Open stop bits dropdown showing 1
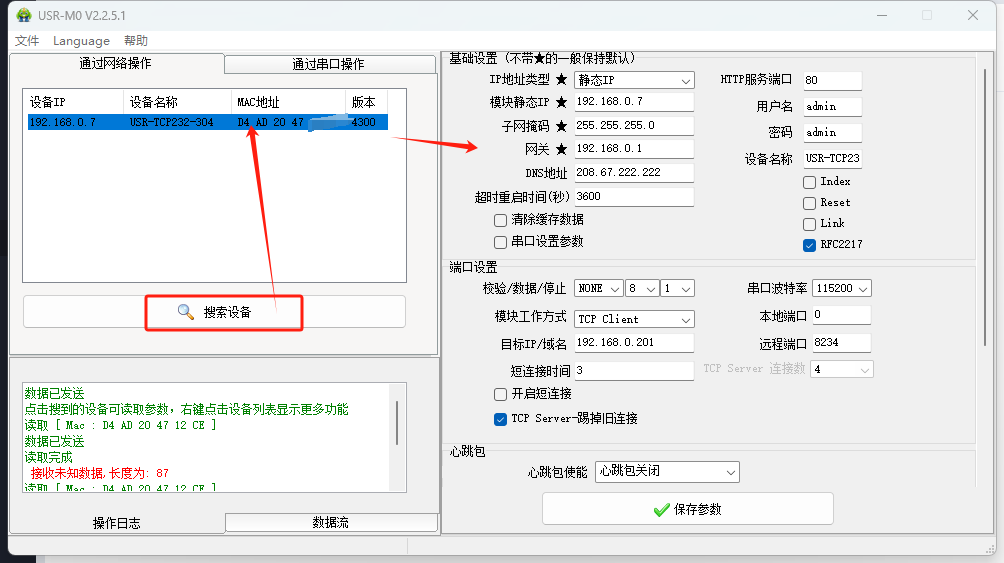The image size is (1004, 563). pyautogui.click(x=677, y=288)
